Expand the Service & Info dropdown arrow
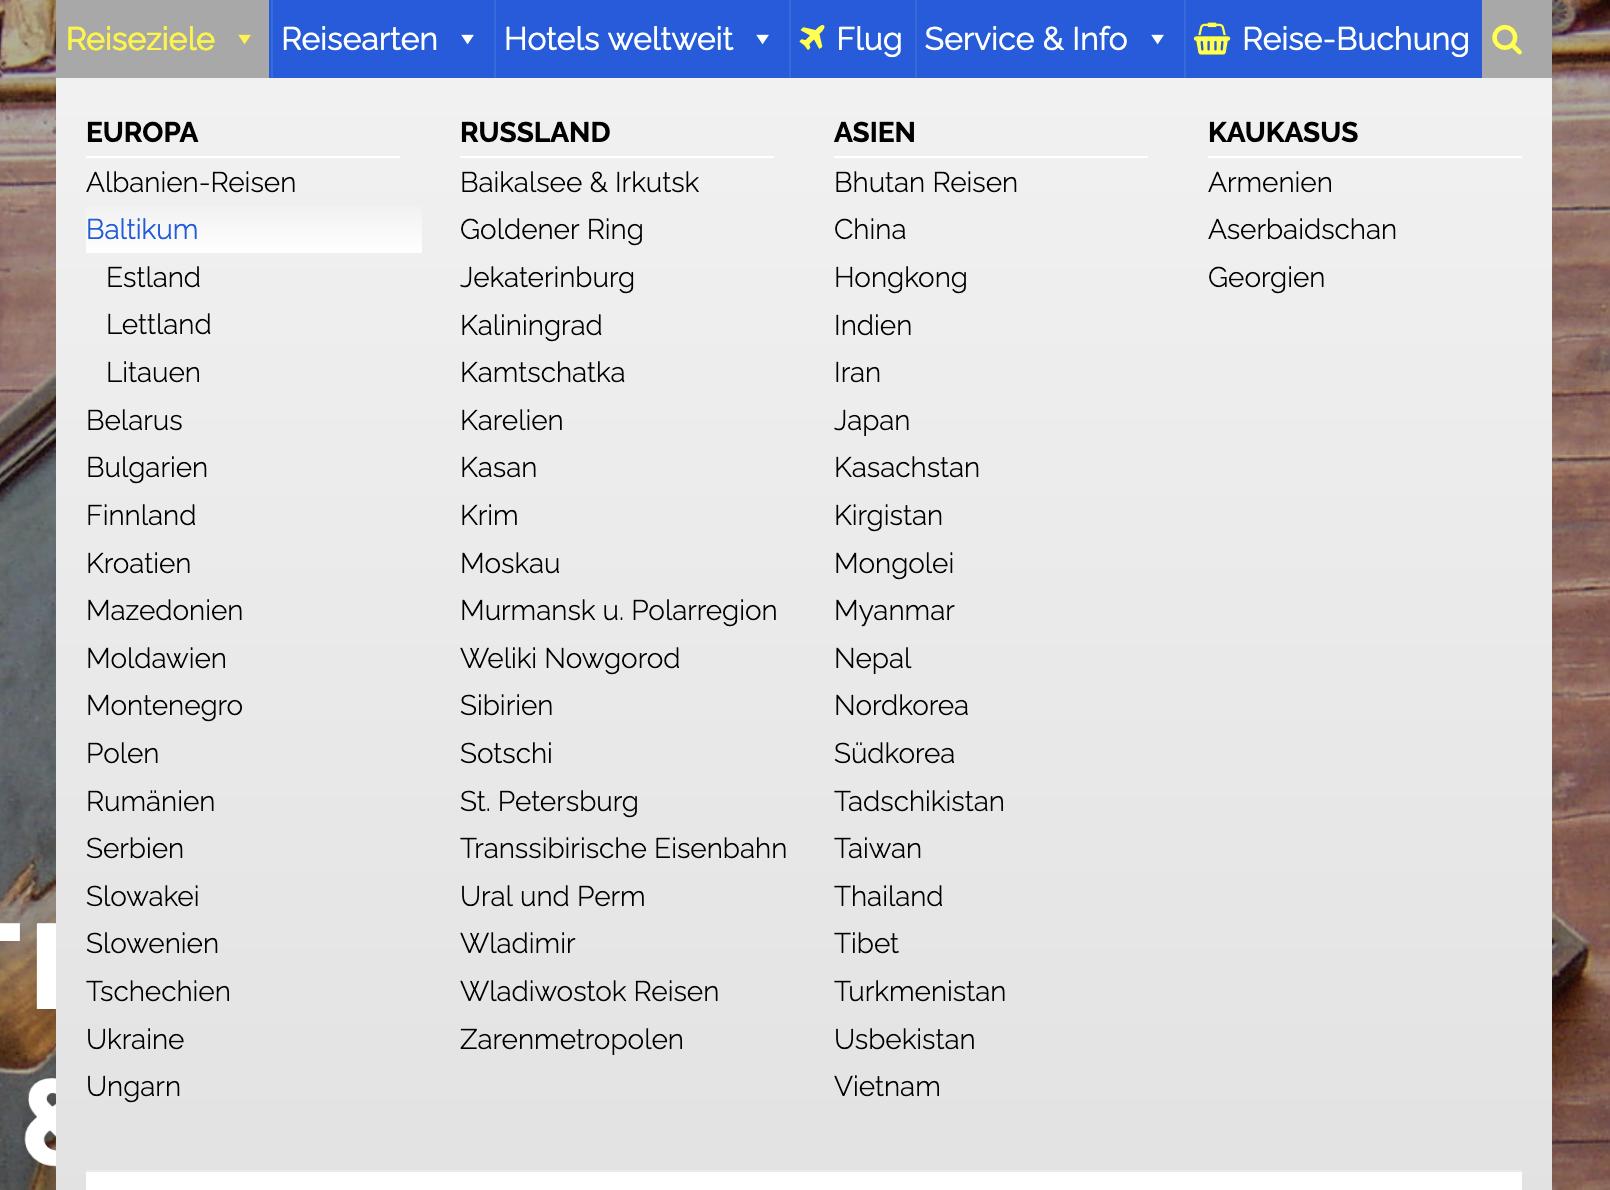 [x=1157, y=40]
